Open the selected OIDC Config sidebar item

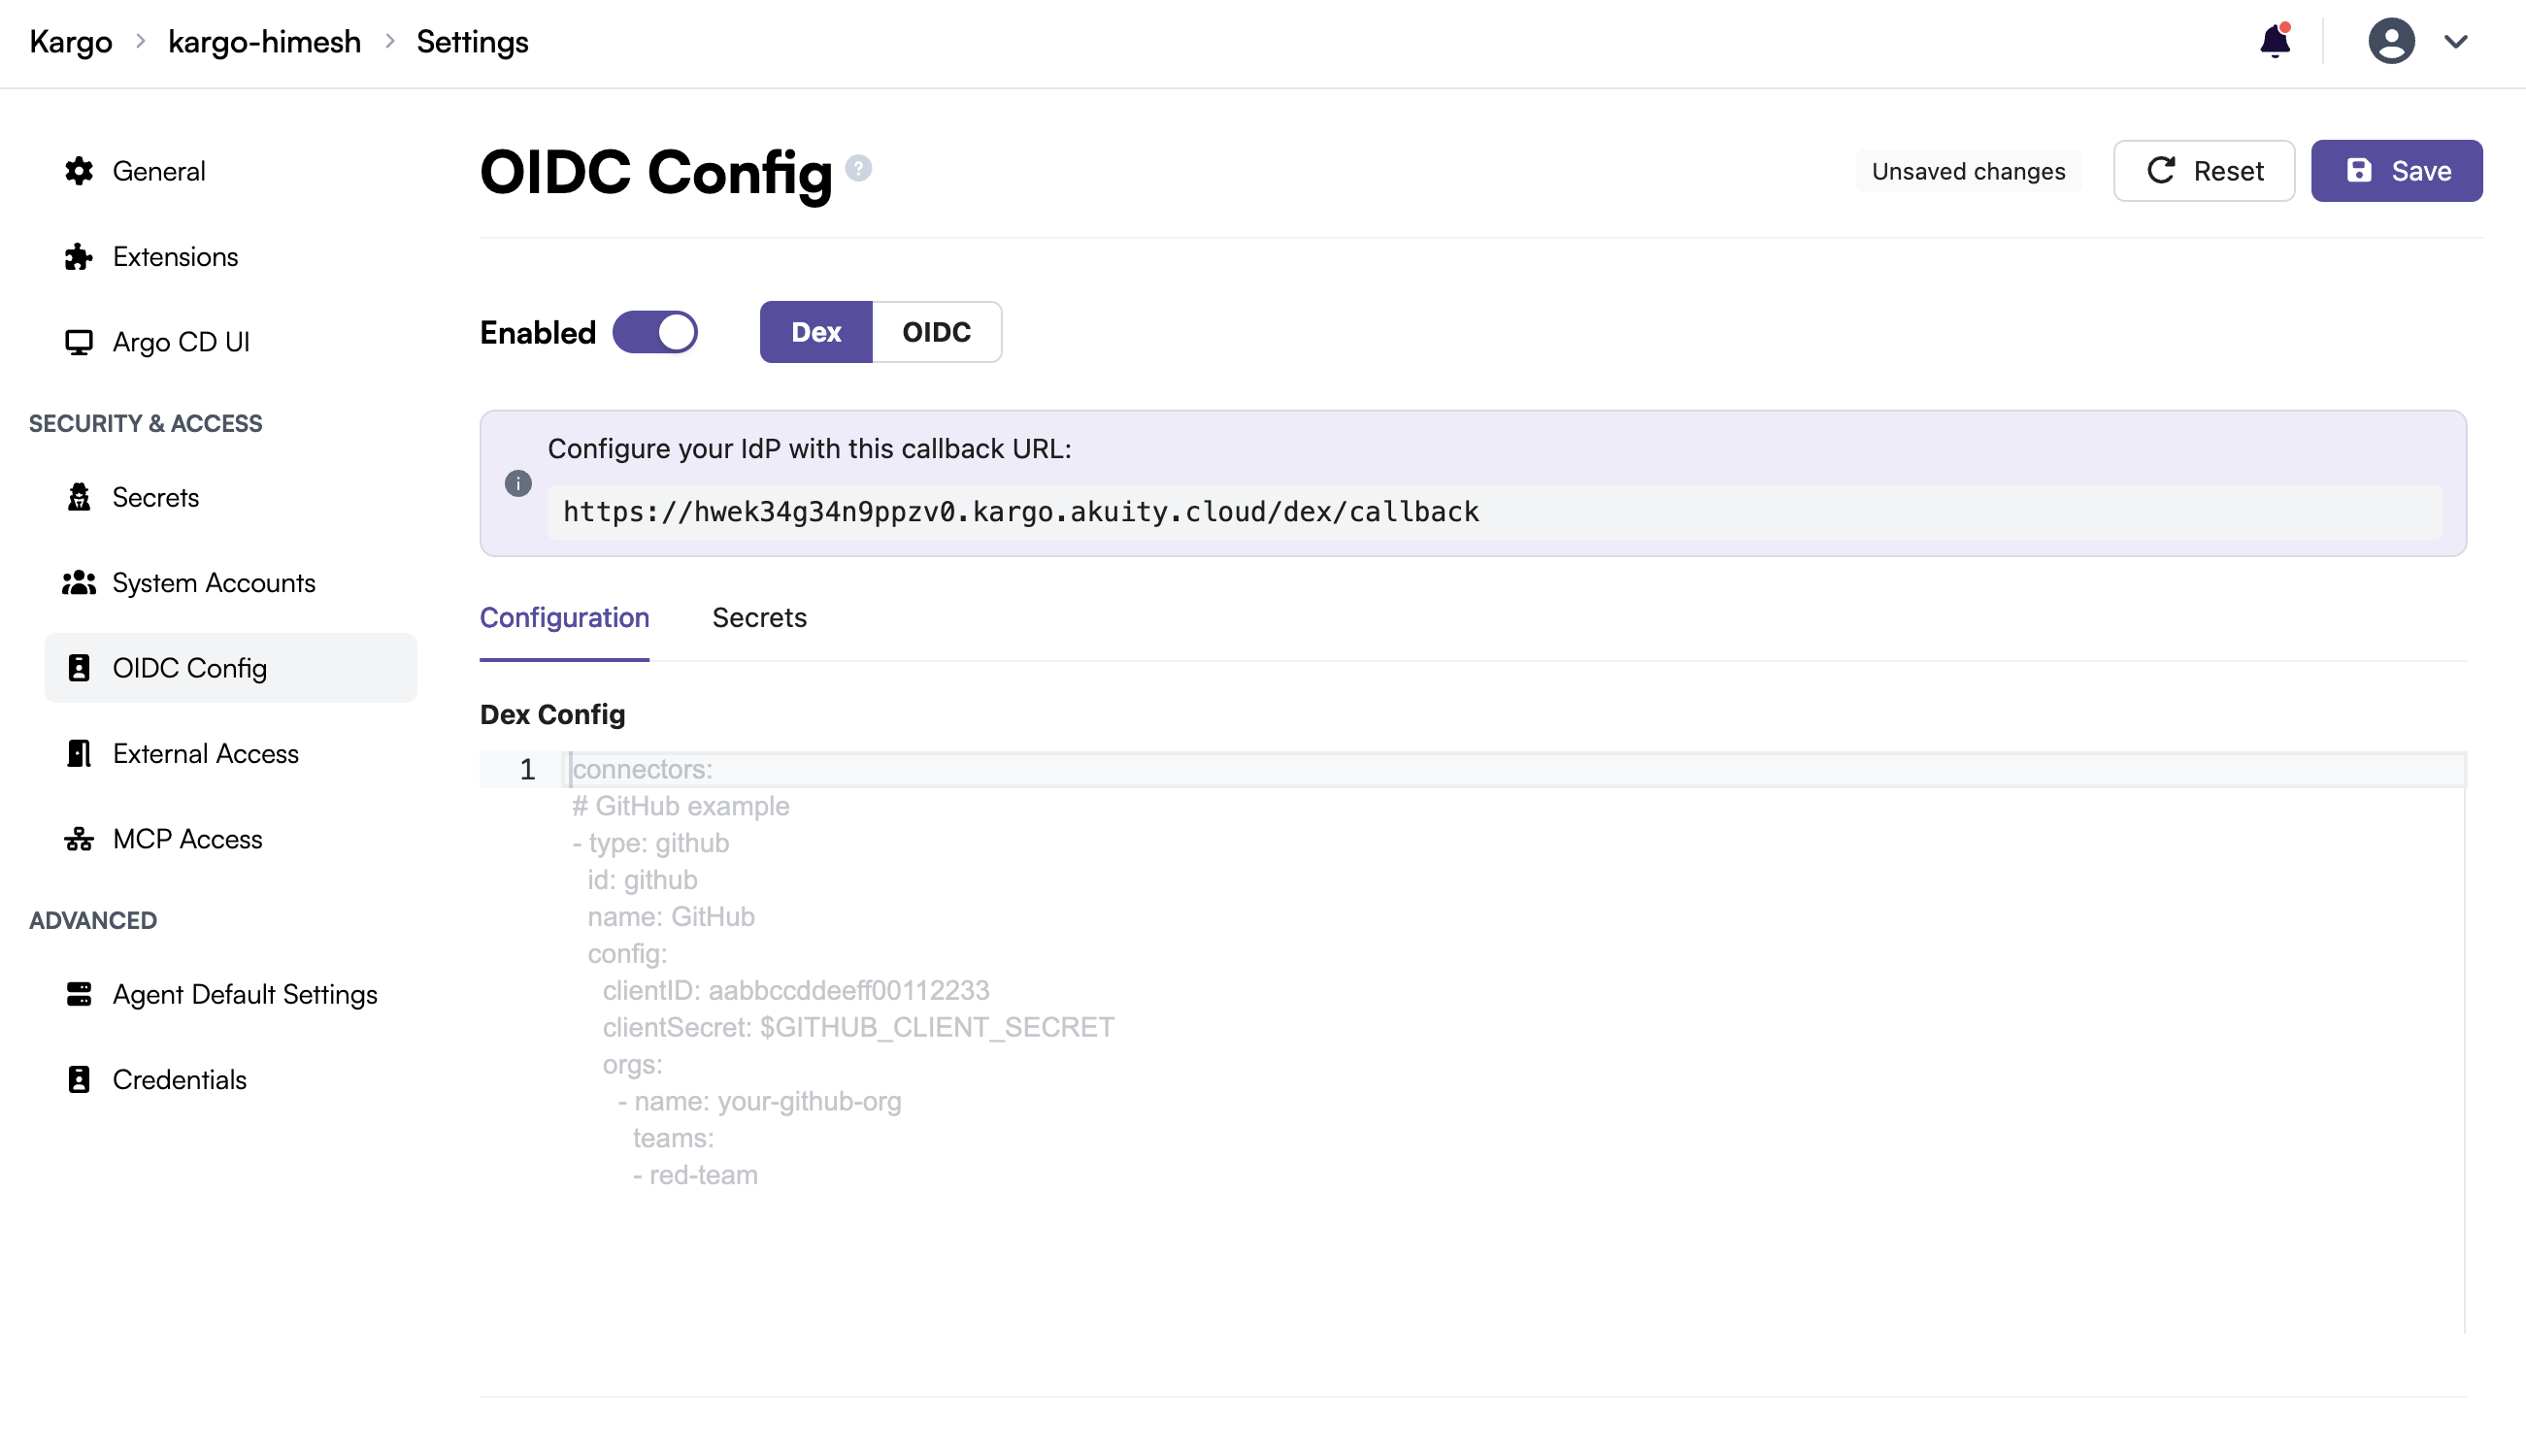[231, 668]
